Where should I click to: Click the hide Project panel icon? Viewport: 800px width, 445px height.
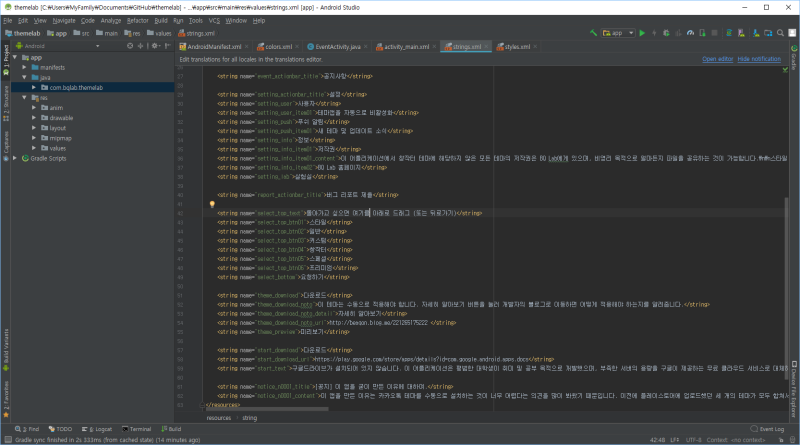pos(168,46)
